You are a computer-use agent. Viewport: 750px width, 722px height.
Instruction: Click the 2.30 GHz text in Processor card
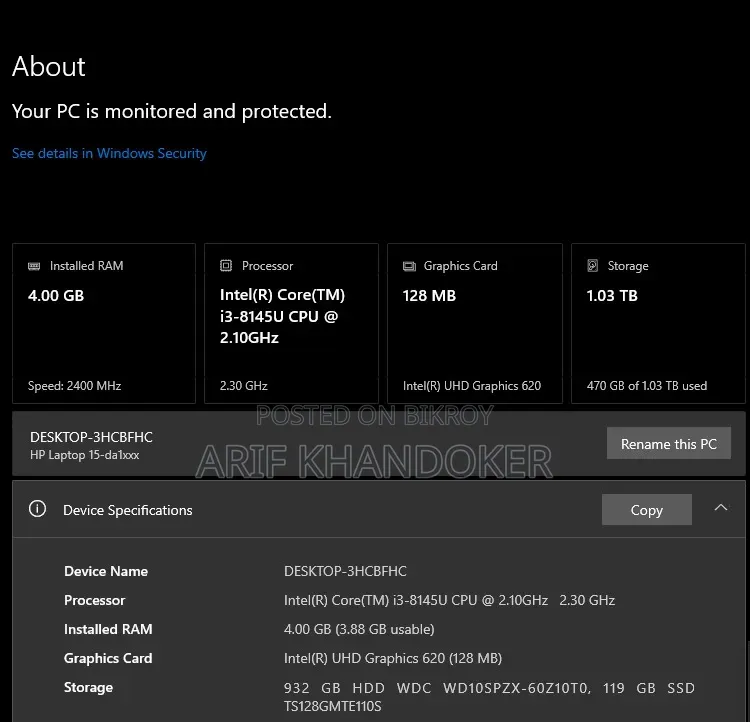(243, 386)
